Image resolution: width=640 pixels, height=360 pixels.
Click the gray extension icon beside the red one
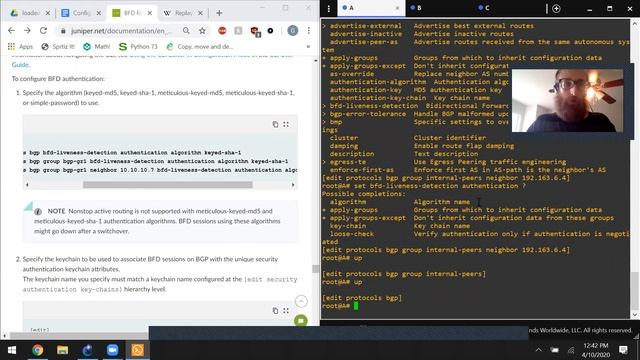238,31
